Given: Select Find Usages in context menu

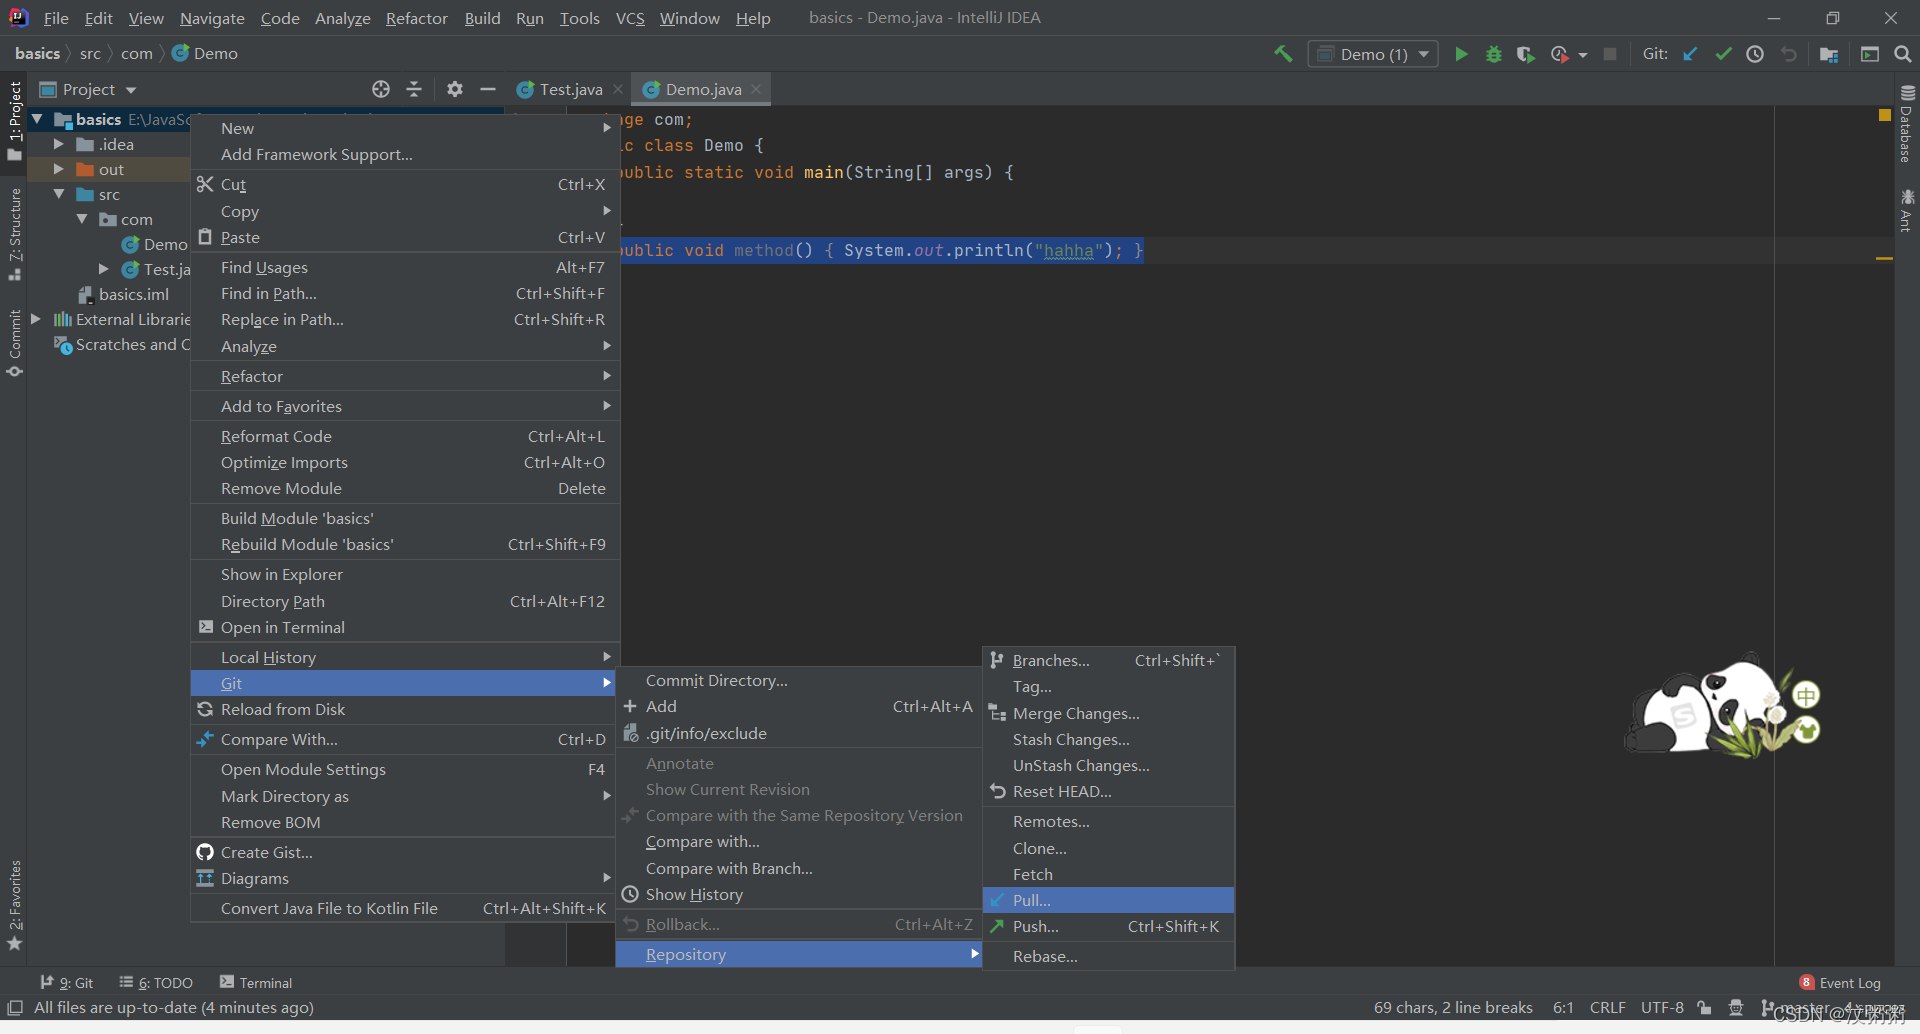Looking at the screenshot, I should [405, 267].
